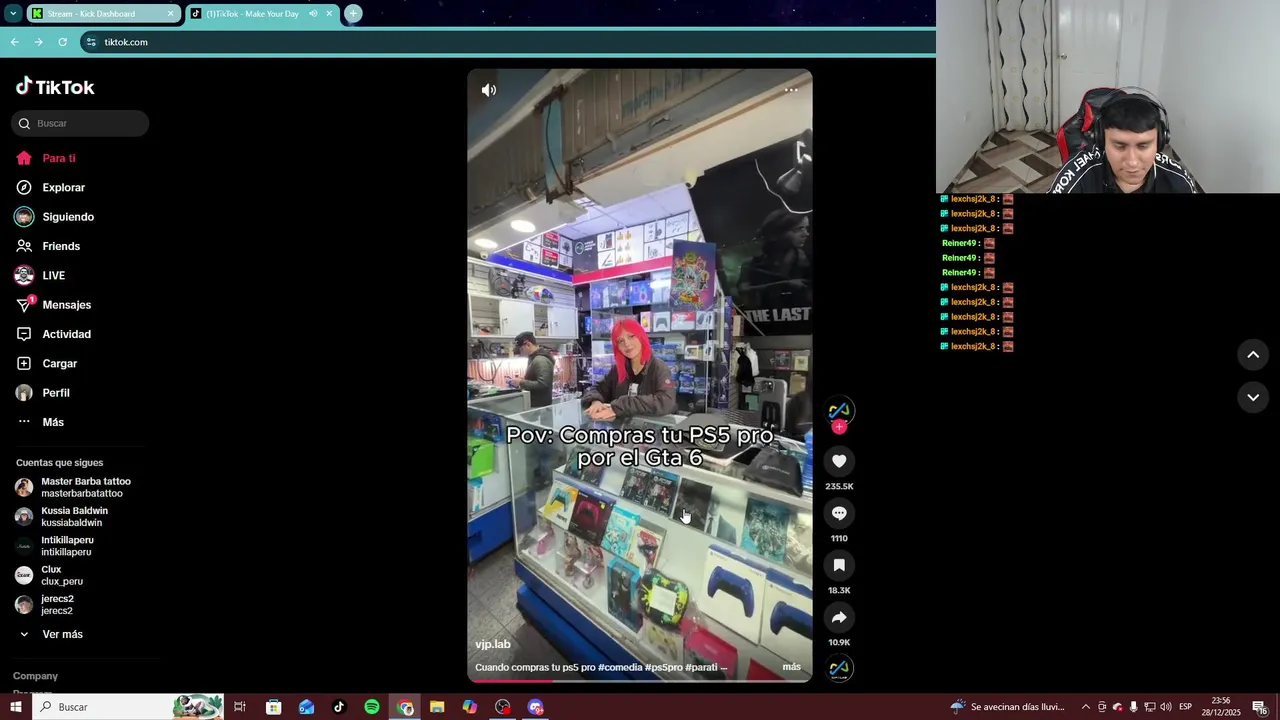Click the Buscar search field in TikTok
The width and height of the screenshot is (1280, 720).
click(80, 123)
